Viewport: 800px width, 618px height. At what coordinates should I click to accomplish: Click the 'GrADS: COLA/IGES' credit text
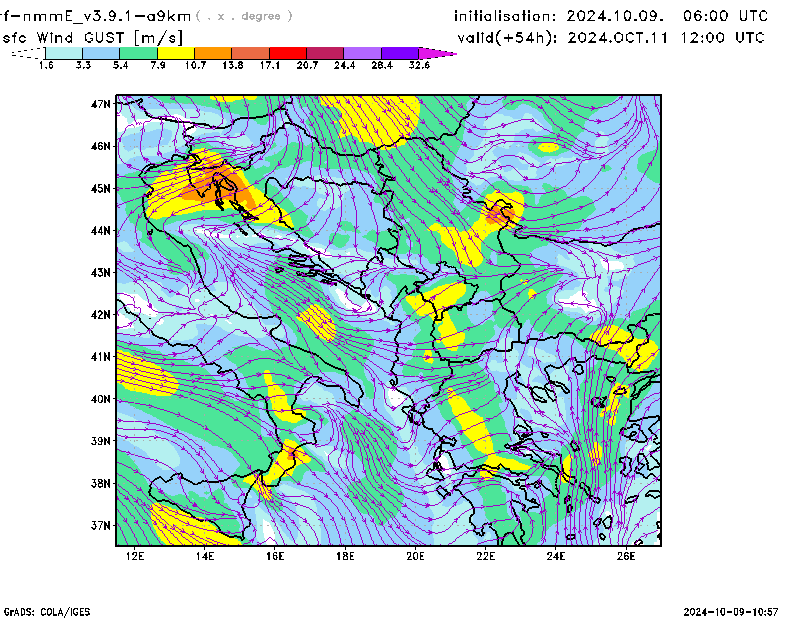[x=47, y=612]
